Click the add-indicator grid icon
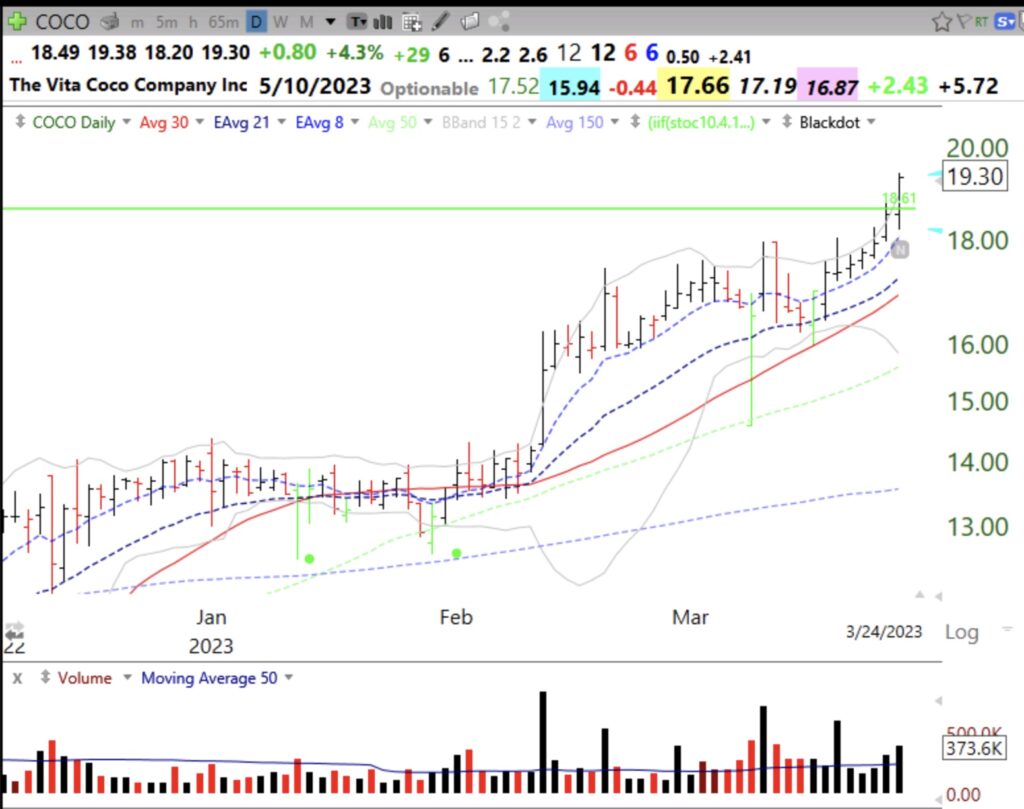This screenshot has width=1024, height=809. pyautogui.click(x=411, y=22)
